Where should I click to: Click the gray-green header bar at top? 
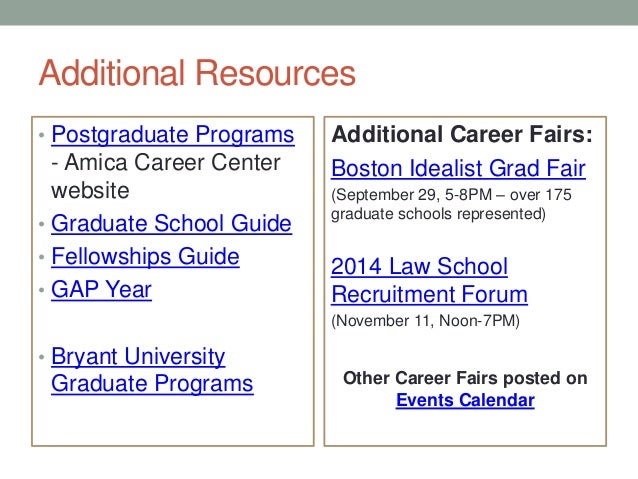tap(319, 13)
